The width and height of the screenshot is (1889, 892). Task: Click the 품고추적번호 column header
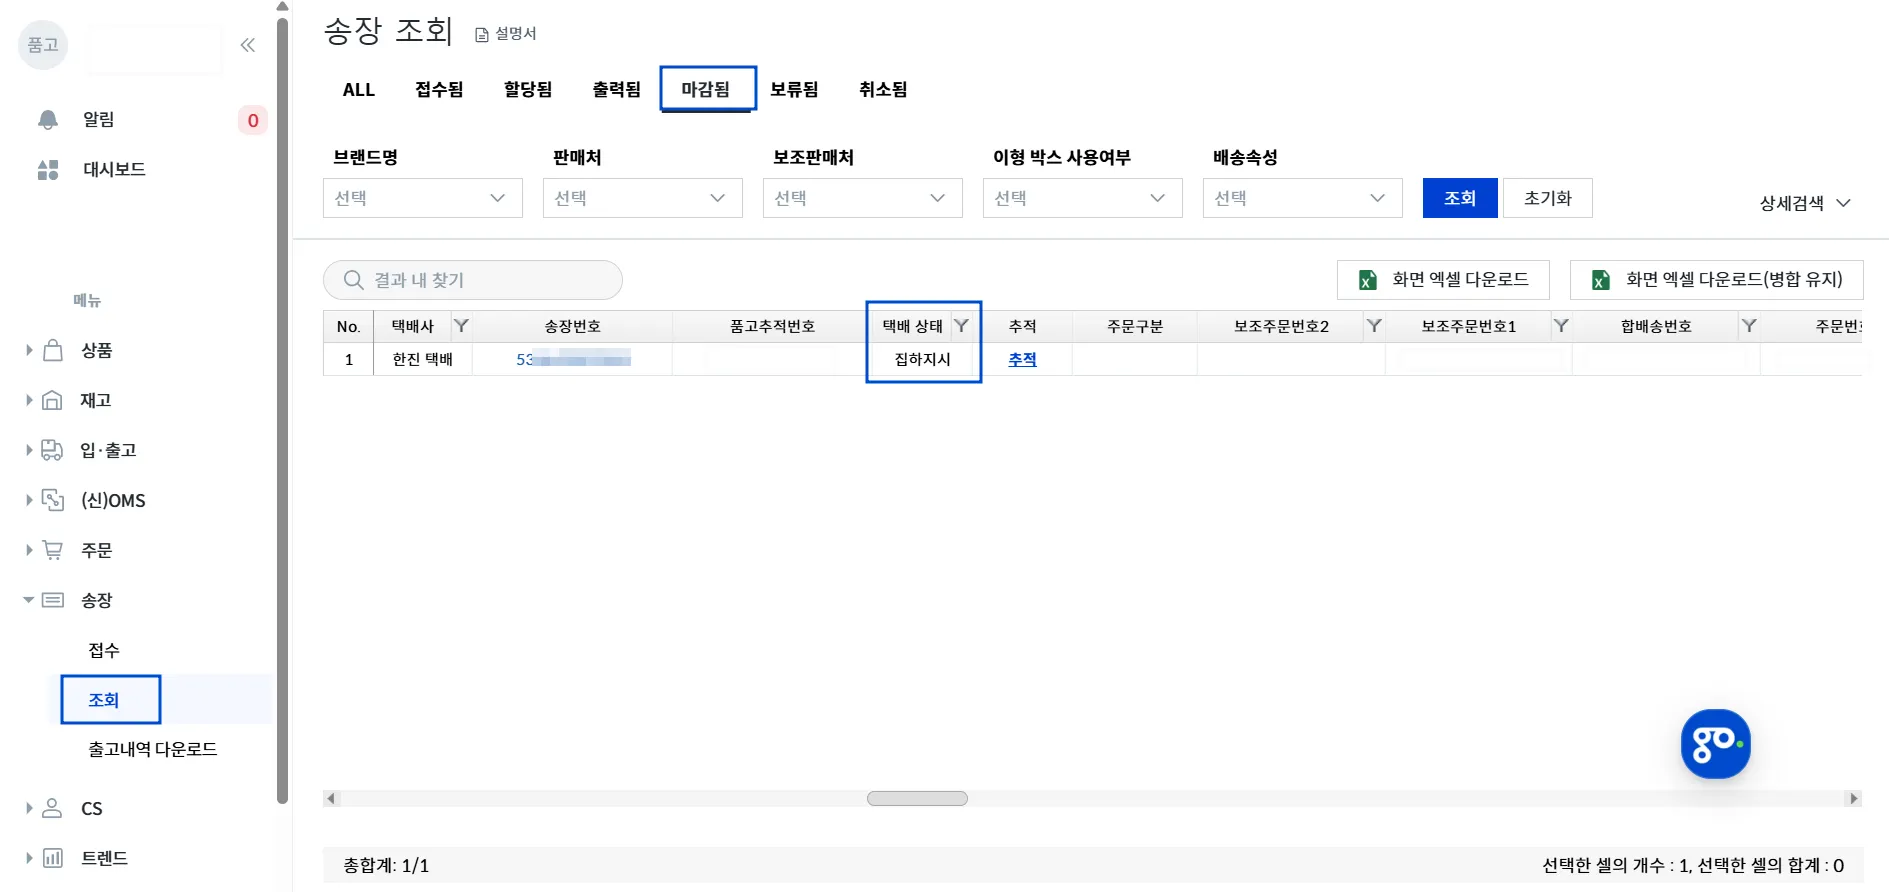tap(772, 326)
